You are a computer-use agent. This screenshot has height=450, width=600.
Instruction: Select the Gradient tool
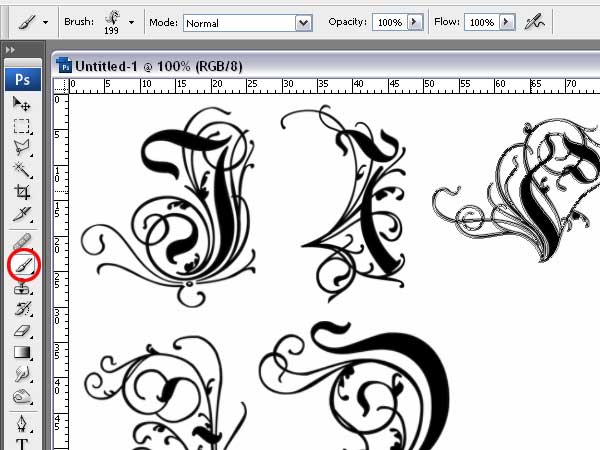[x=22, y=352]
